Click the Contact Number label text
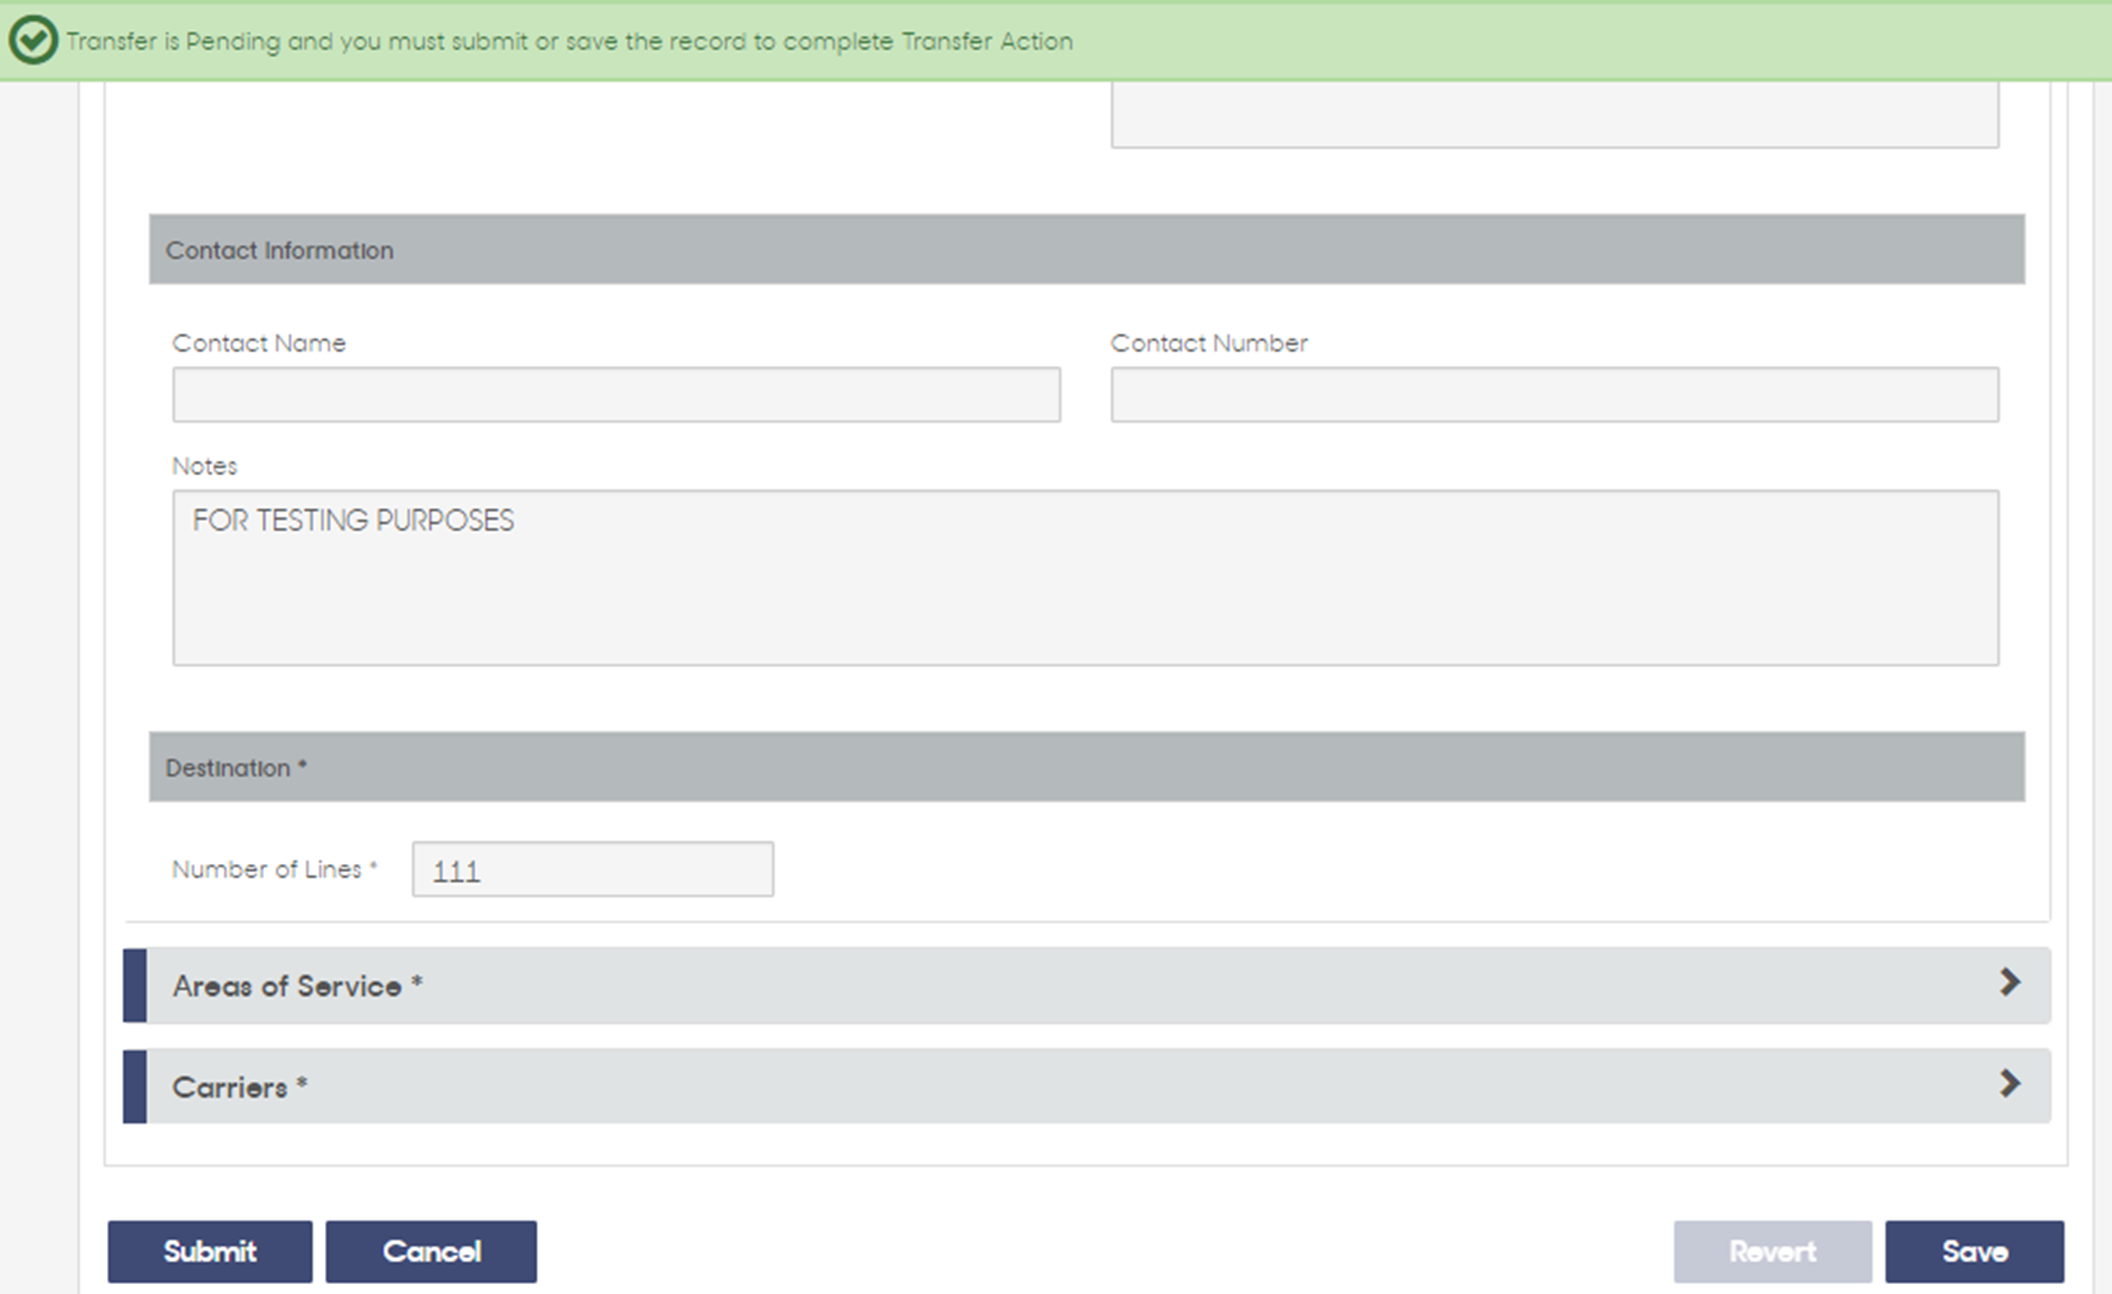The image size is (2112, 1294). pos(1209,343)
